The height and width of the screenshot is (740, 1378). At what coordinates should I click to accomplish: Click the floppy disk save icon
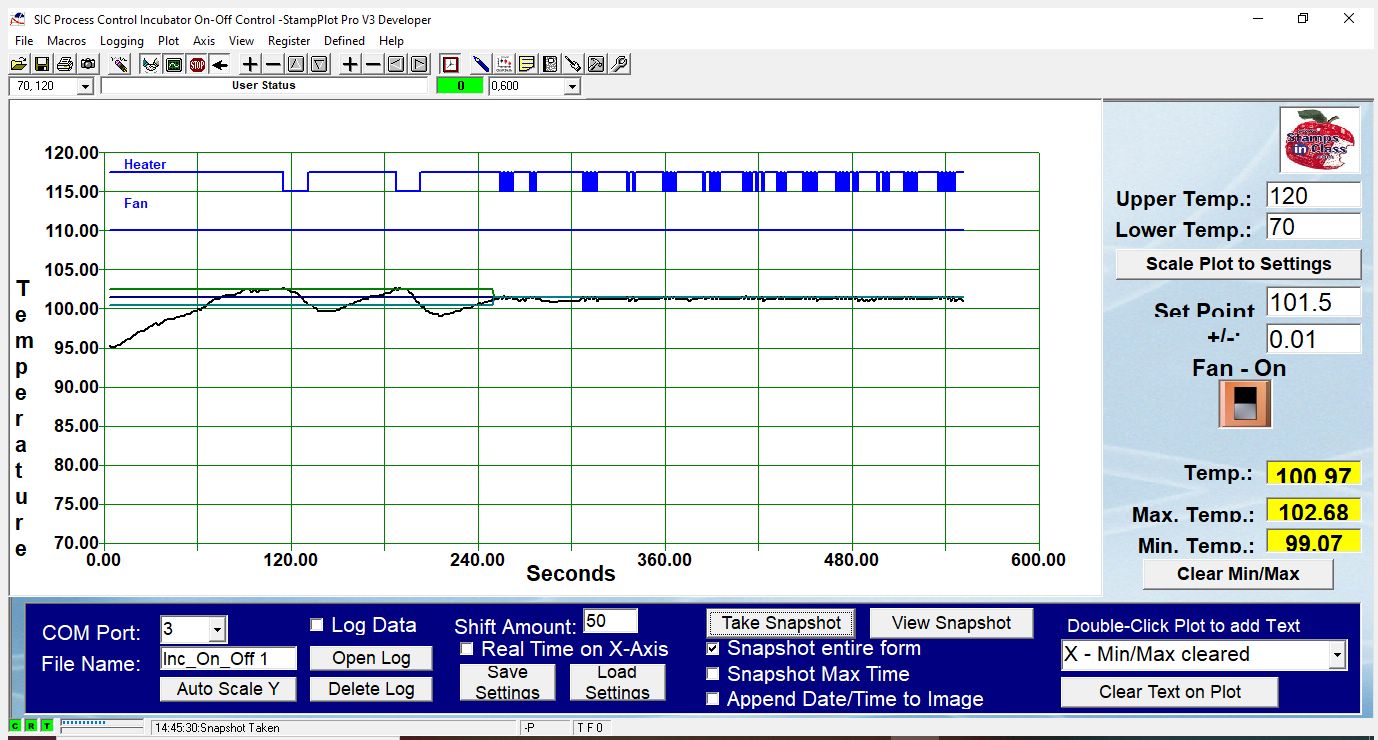click(41, 64)
